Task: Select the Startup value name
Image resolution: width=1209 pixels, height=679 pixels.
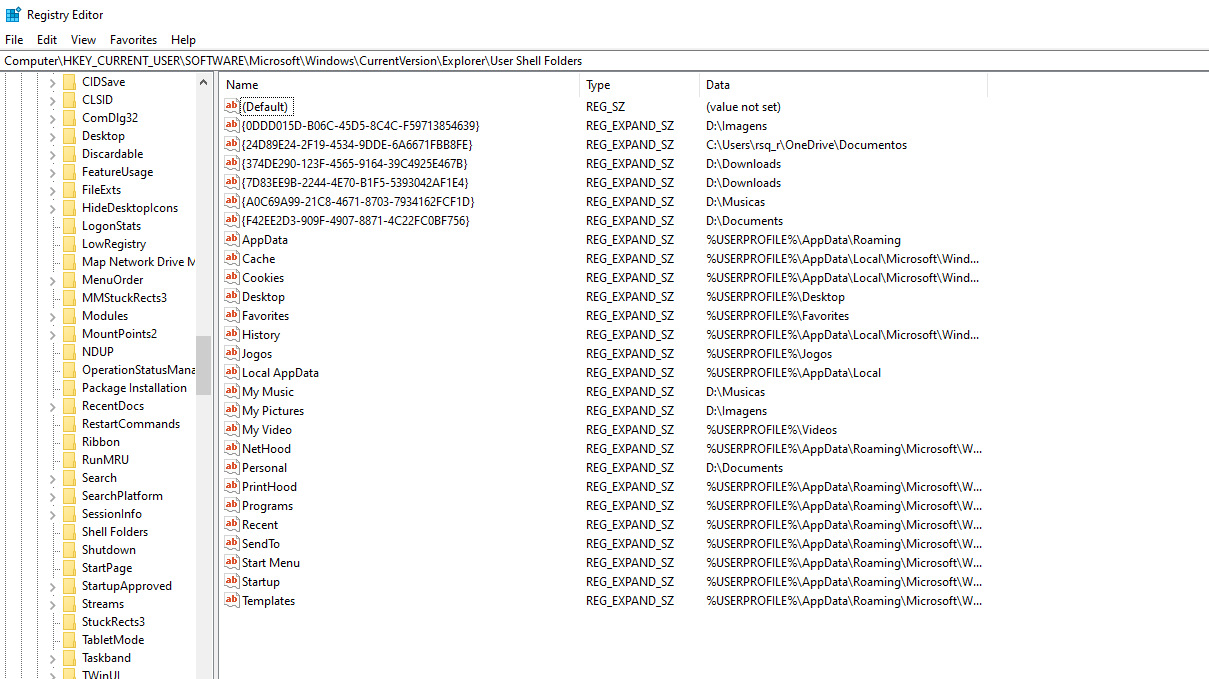Action: (261, 581)
